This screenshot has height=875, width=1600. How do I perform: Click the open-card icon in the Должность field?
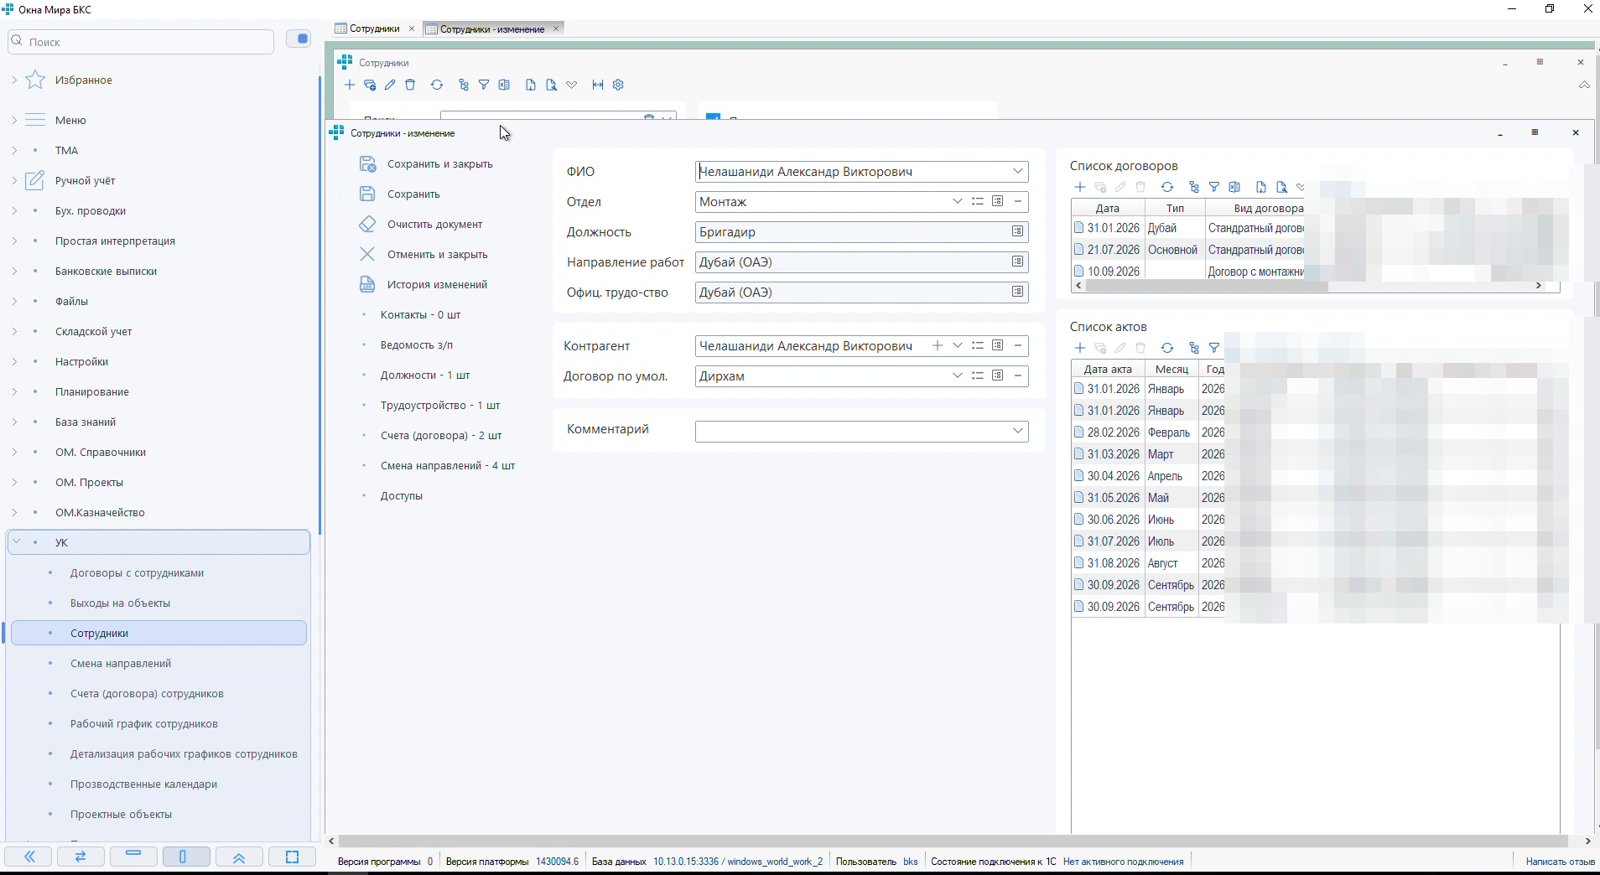pyautogui.click(x=1018, y=232)
